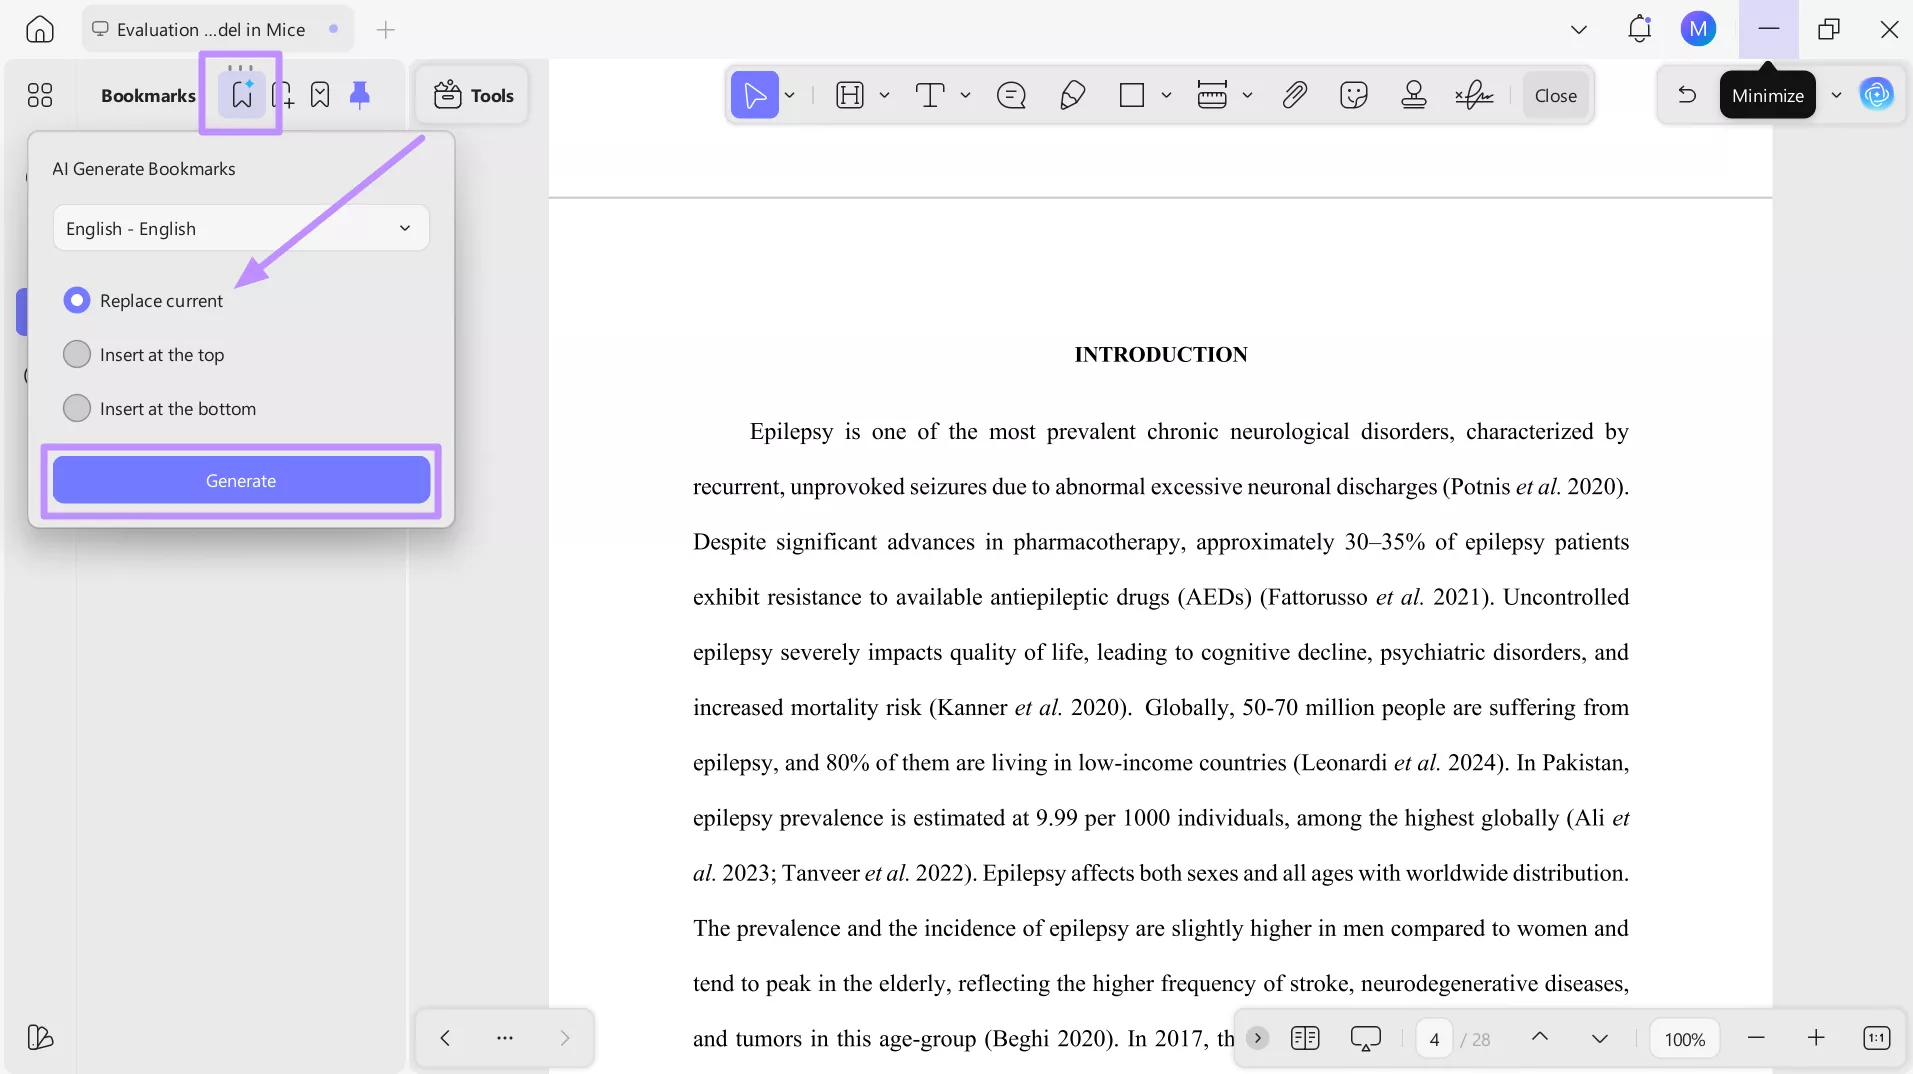This screenshot has width=1913, height=1074.
Task: Edit the page number field showing 4
Action: pos(1434,1039)
